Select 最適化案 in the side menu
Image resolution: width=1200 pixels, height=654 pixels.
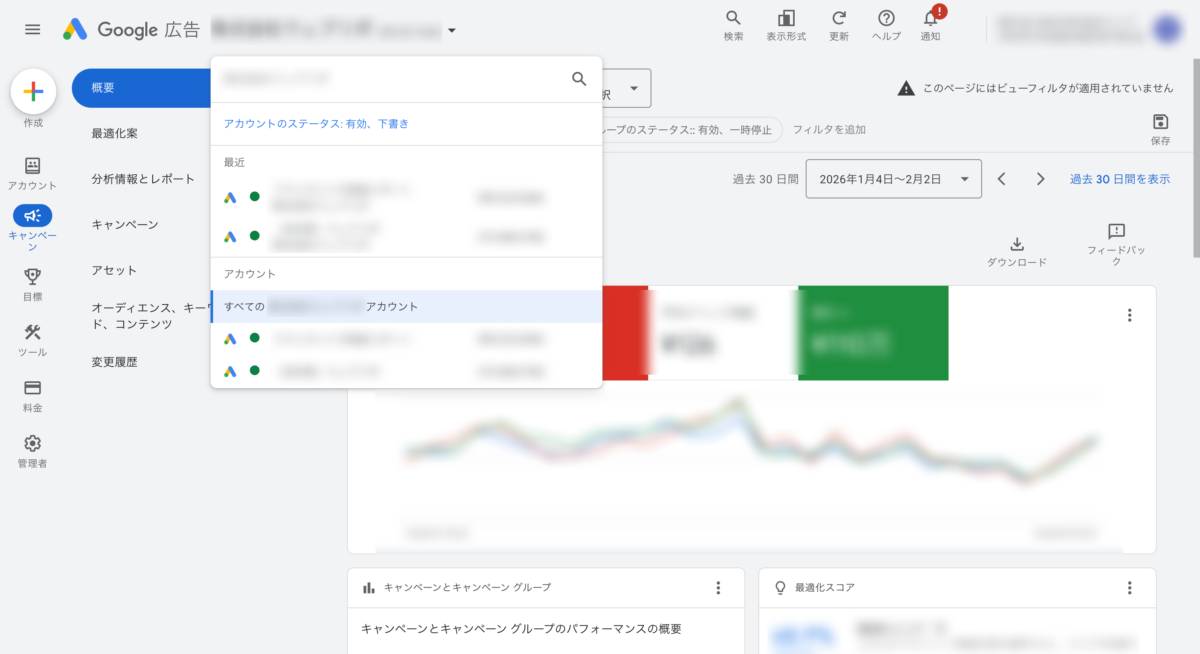point(115,133)
